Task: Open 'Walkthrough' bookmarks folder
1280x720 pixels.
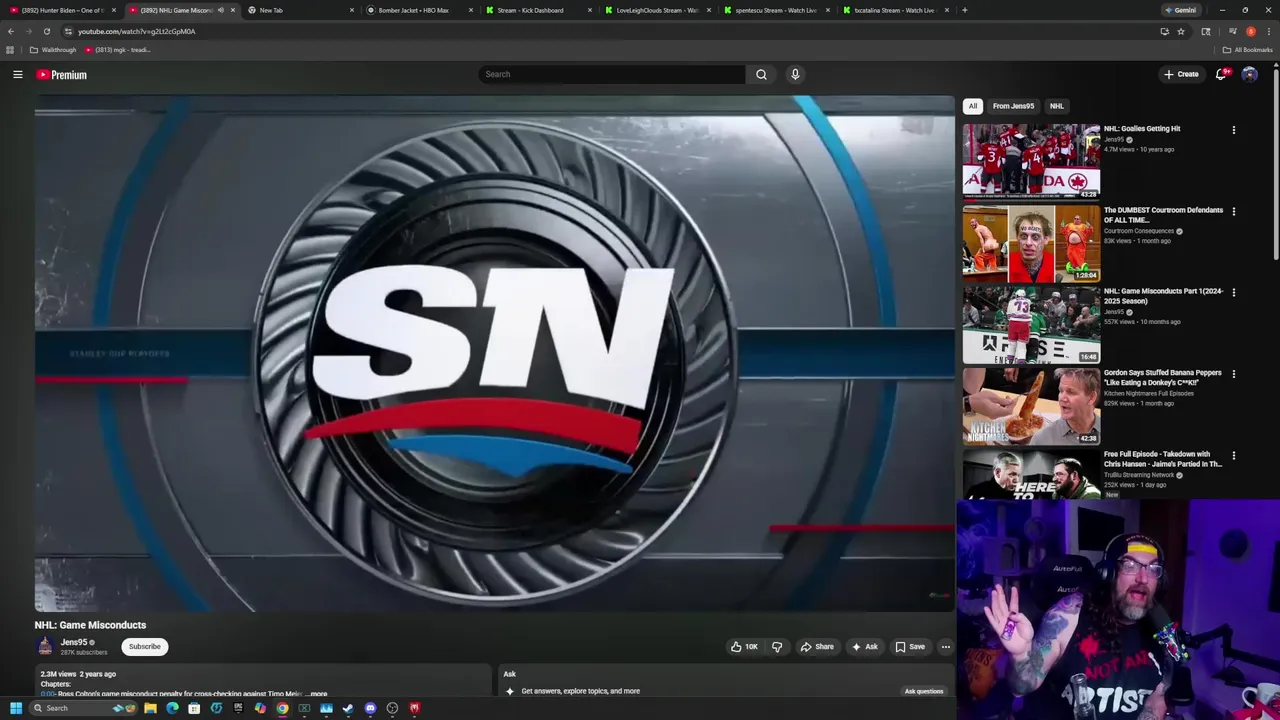Action: tap(53, 50)
